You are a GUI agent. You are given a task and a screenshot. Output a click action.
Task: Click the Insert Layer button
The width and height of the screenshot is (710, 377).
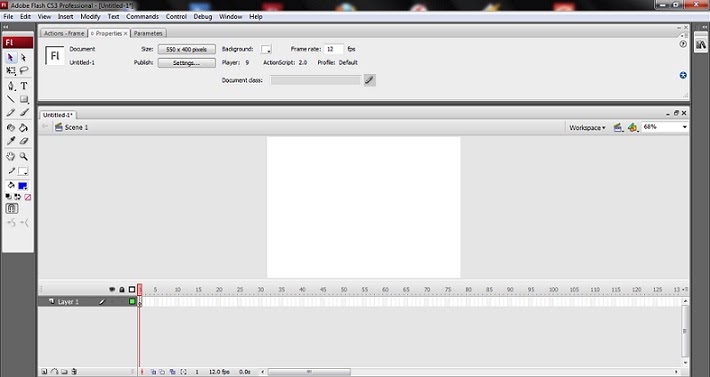click(x=44, y=372)
